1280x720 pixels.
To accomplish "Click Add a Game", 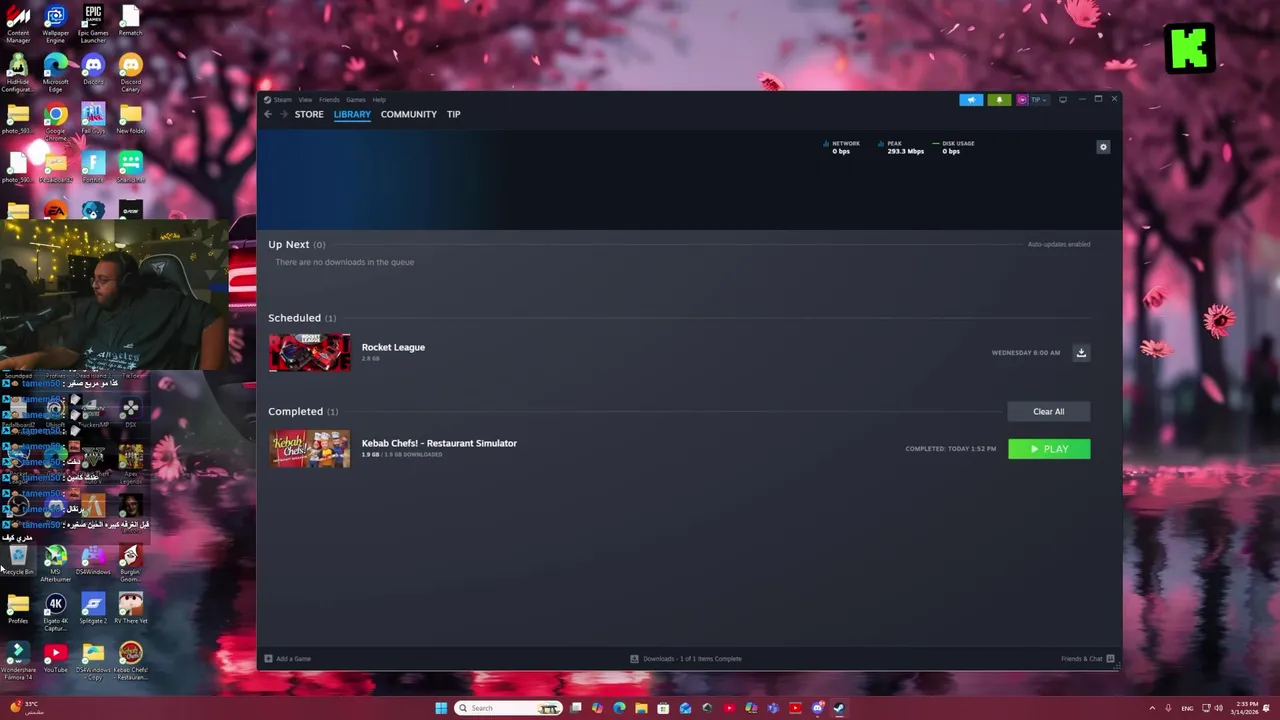I will [x=287, y=659].
